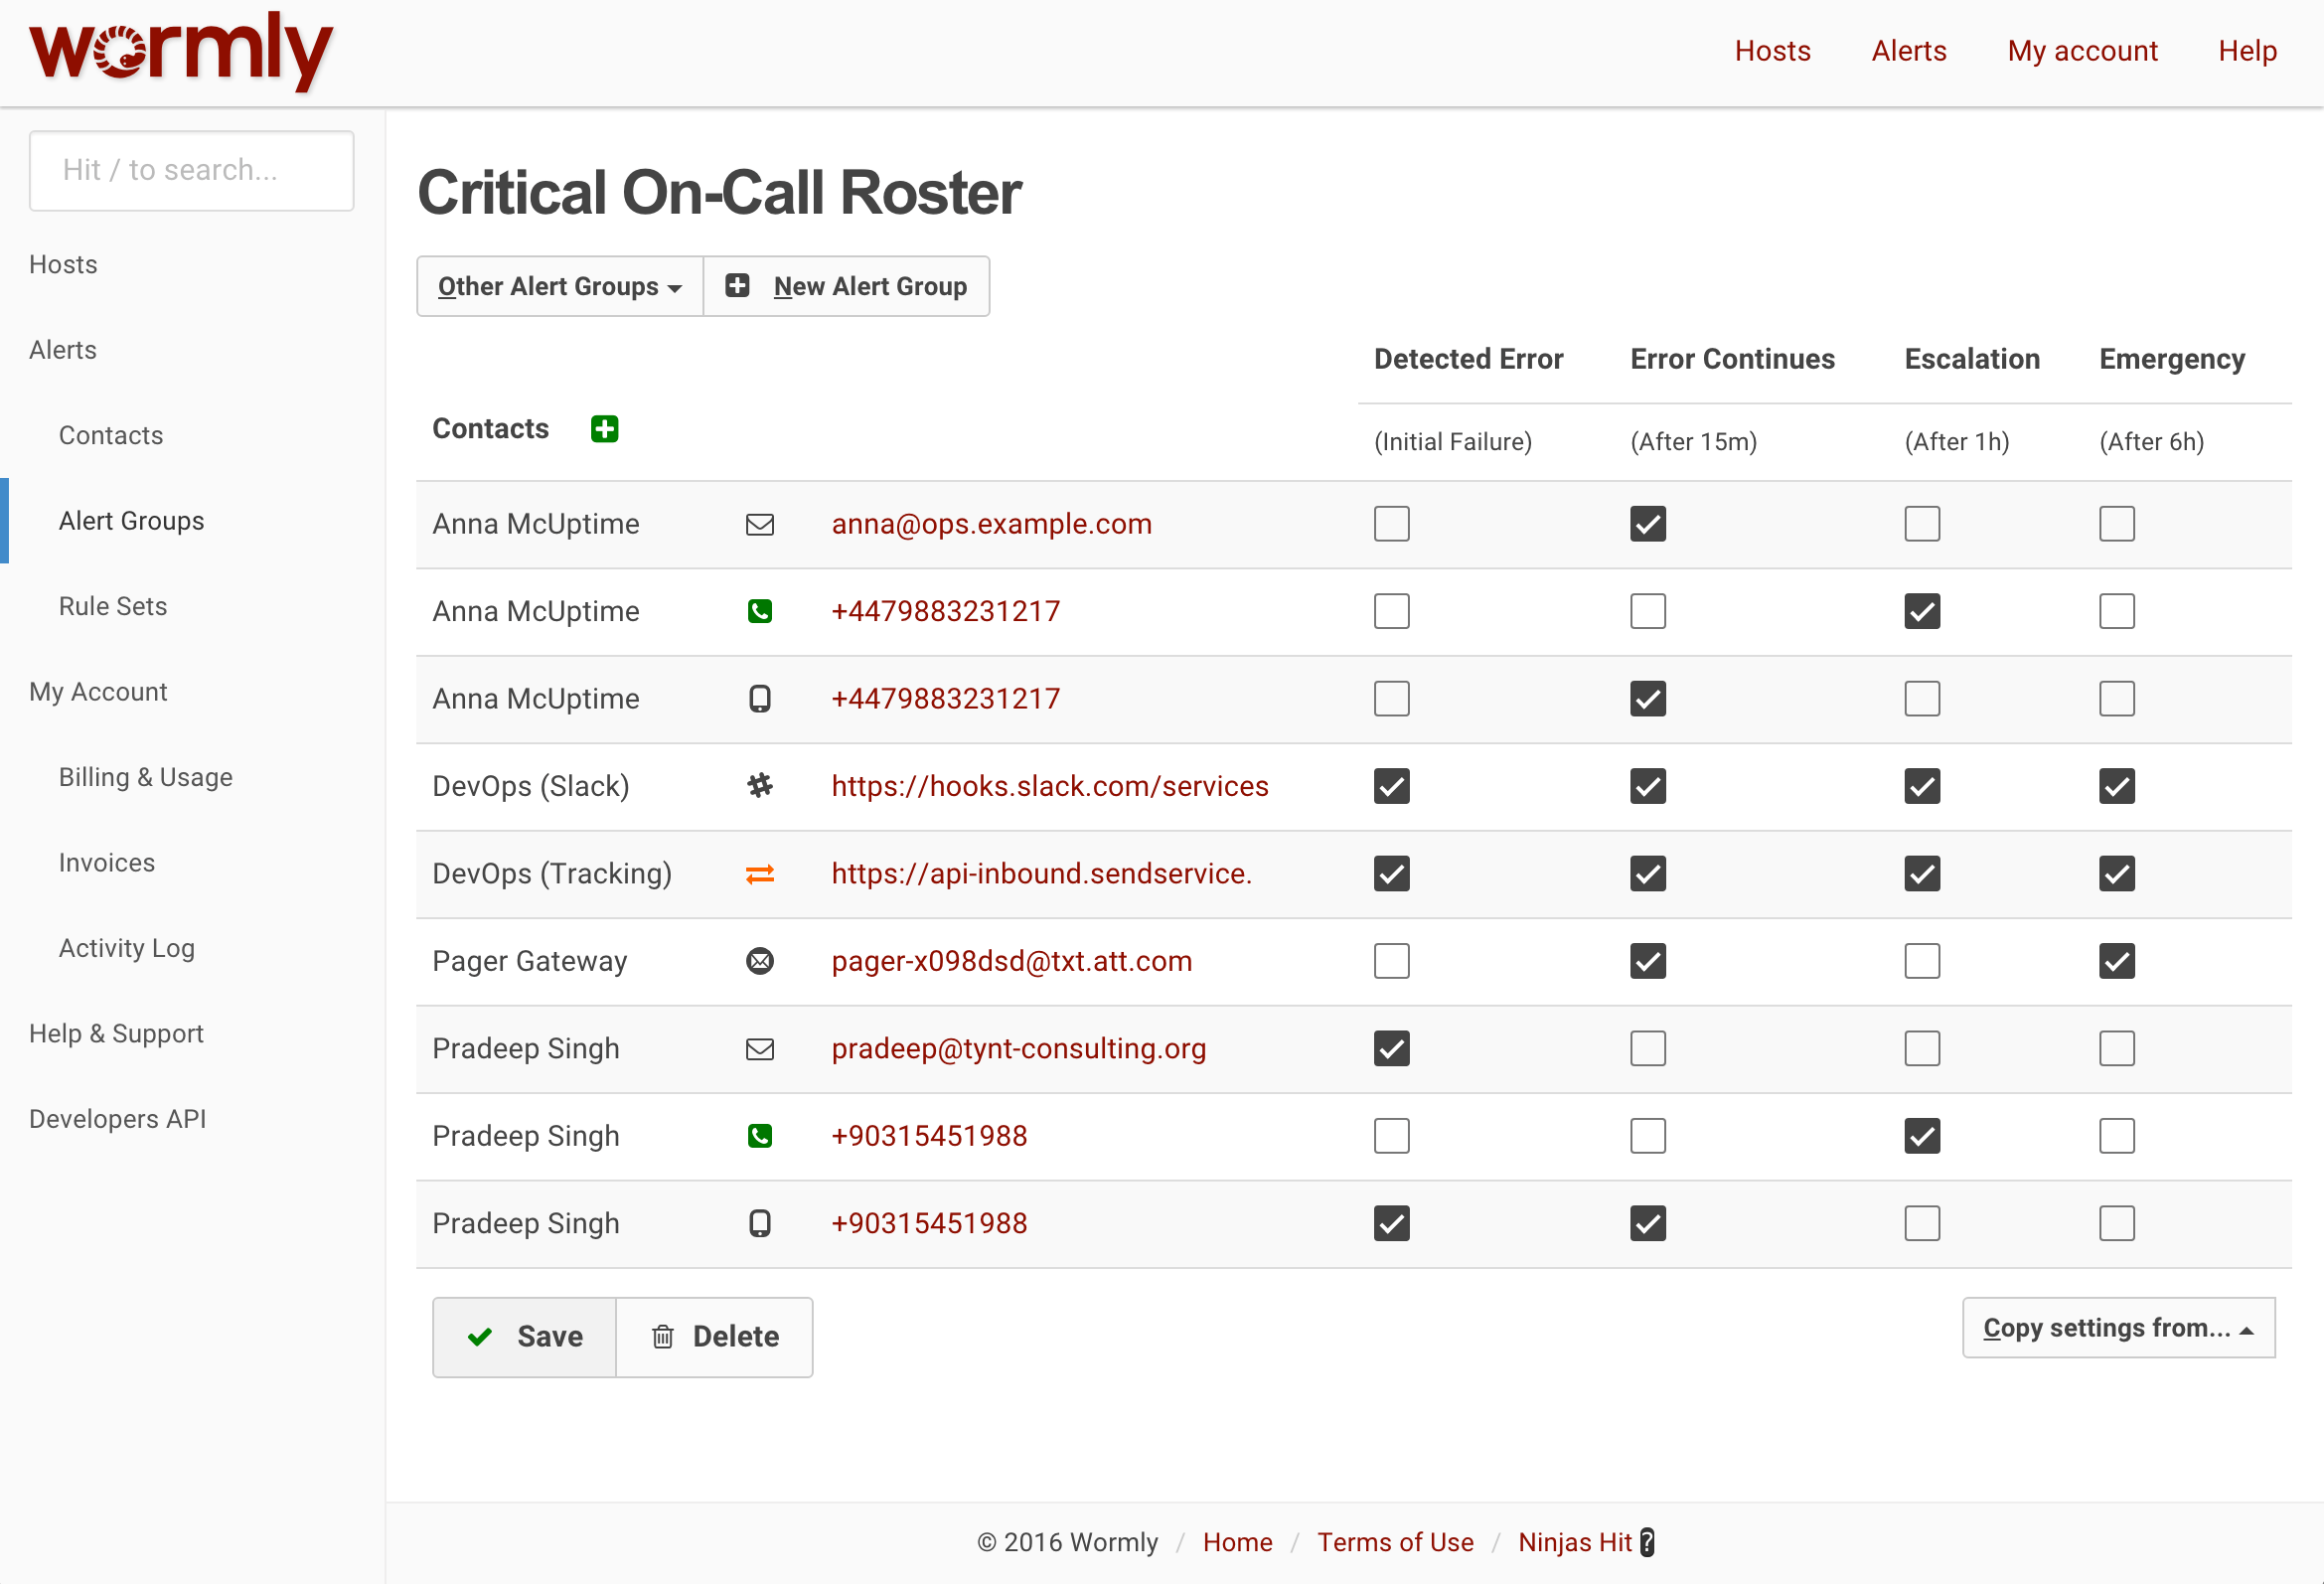Click the green add contact plus icon

pos(604,429)
